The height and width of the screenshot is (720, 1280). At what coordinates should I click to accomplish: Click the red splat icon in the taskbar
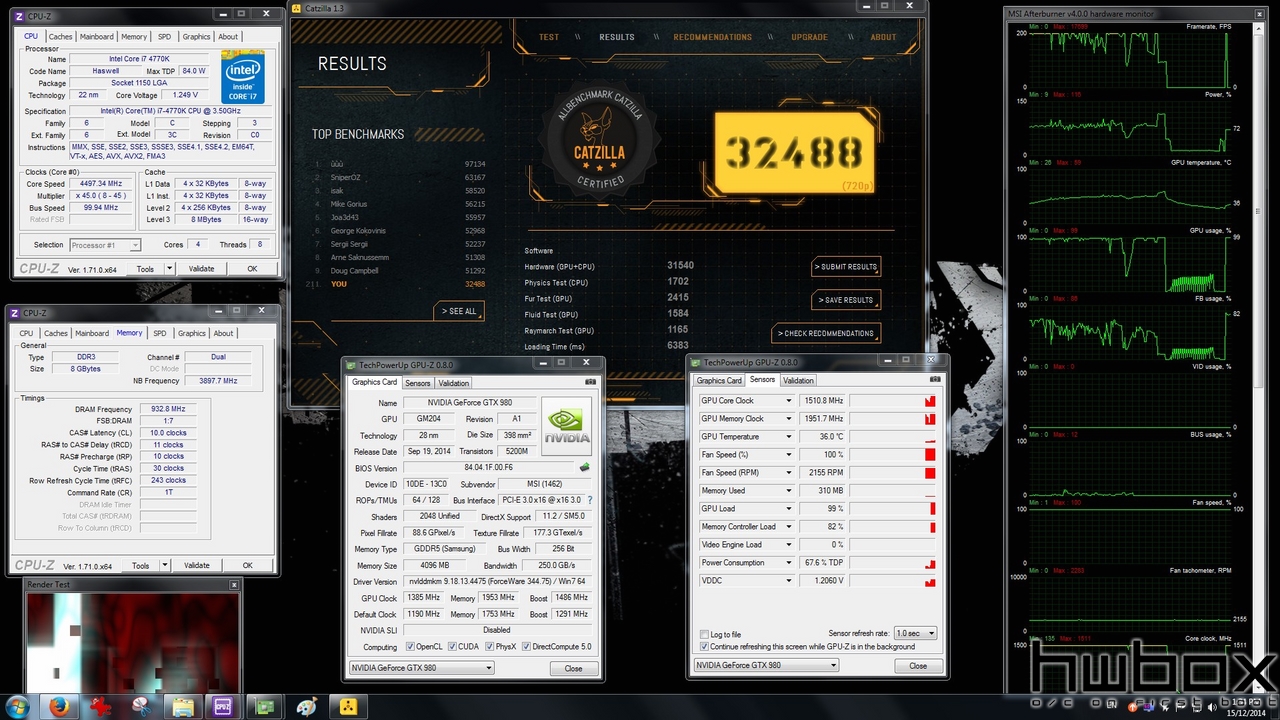[99, 706]
